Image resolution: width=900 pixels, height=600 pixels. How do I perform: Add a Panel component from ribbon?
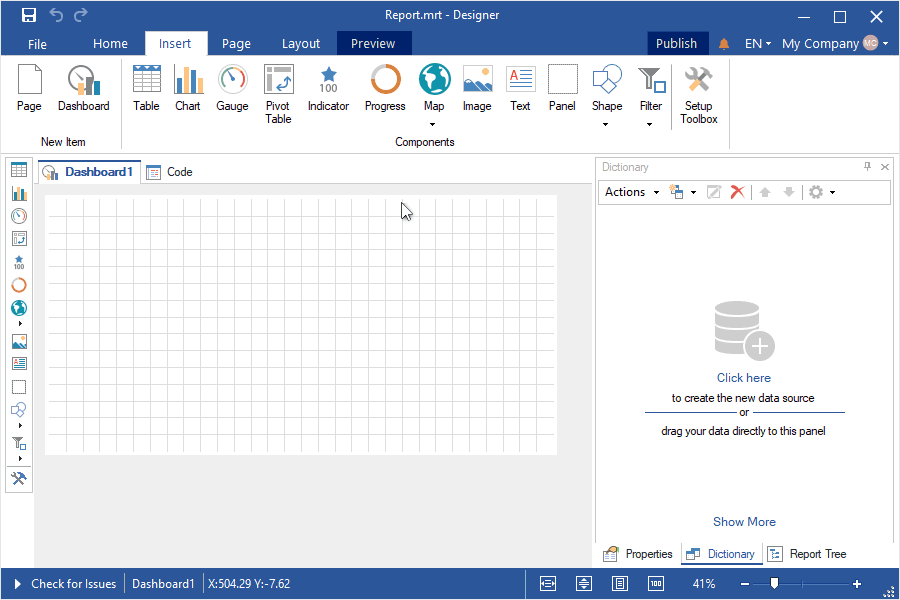pos(562,88)
